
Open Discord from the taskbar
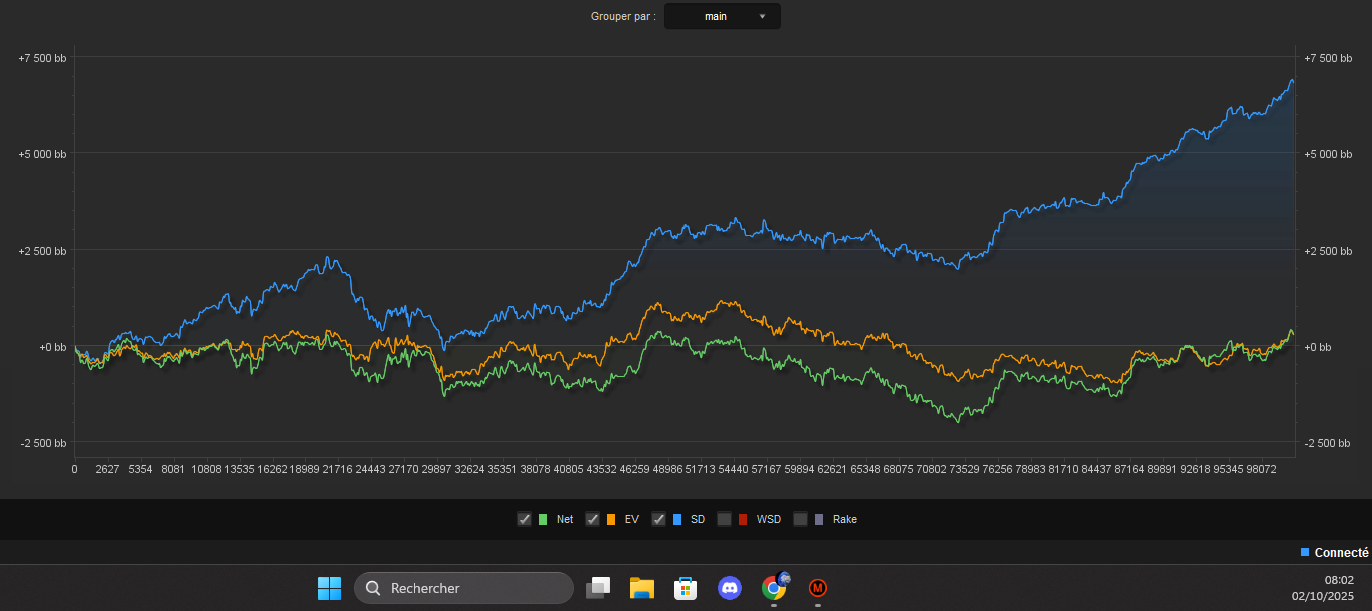pos(730,588)
